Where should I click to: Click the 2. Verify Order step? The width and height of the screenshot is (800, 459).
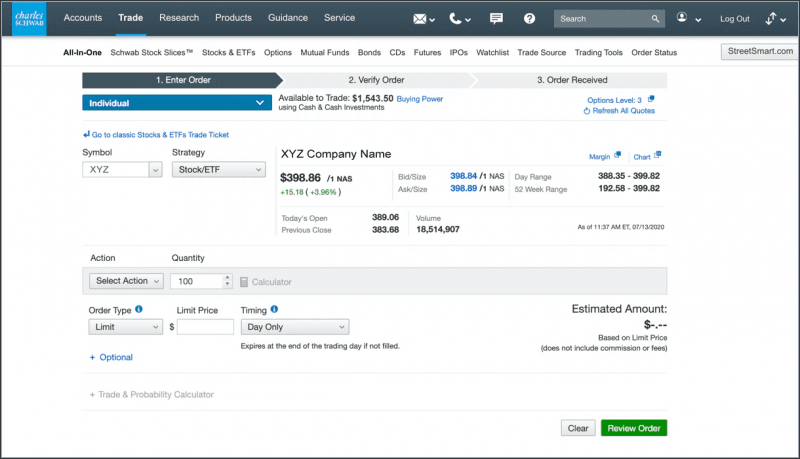(x=376, y=80)
